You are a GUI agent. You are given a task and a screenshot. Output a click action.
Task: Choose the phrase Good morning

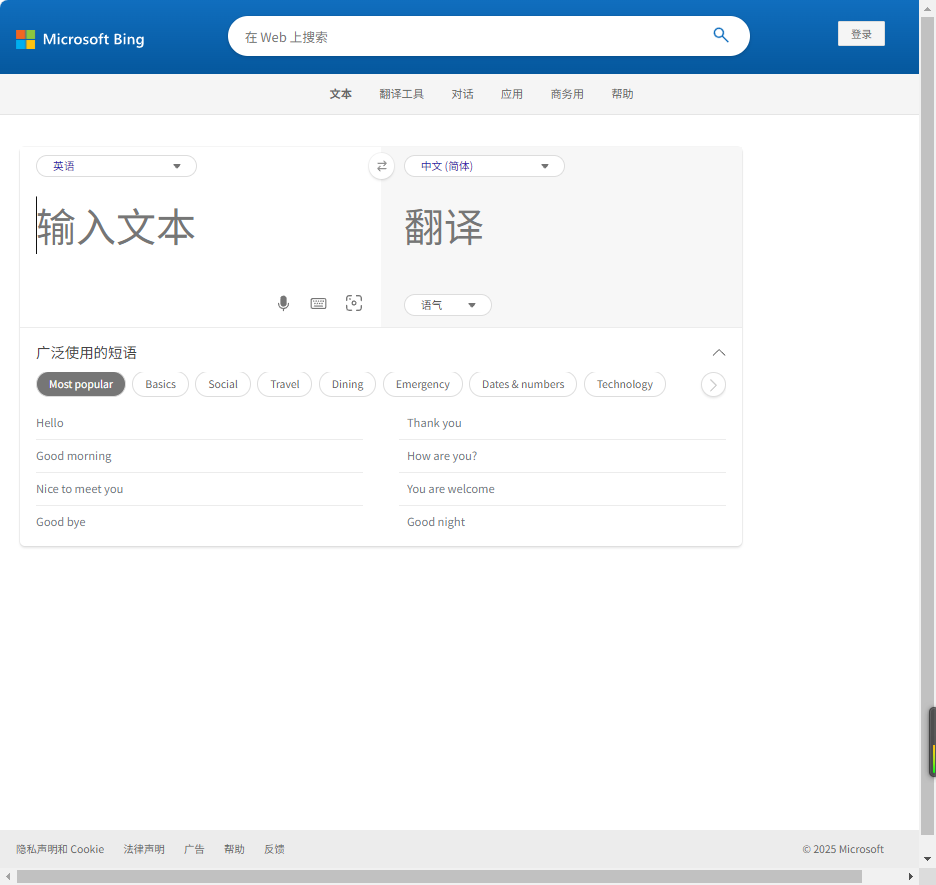pyautogui.click(x=199, y=456)
